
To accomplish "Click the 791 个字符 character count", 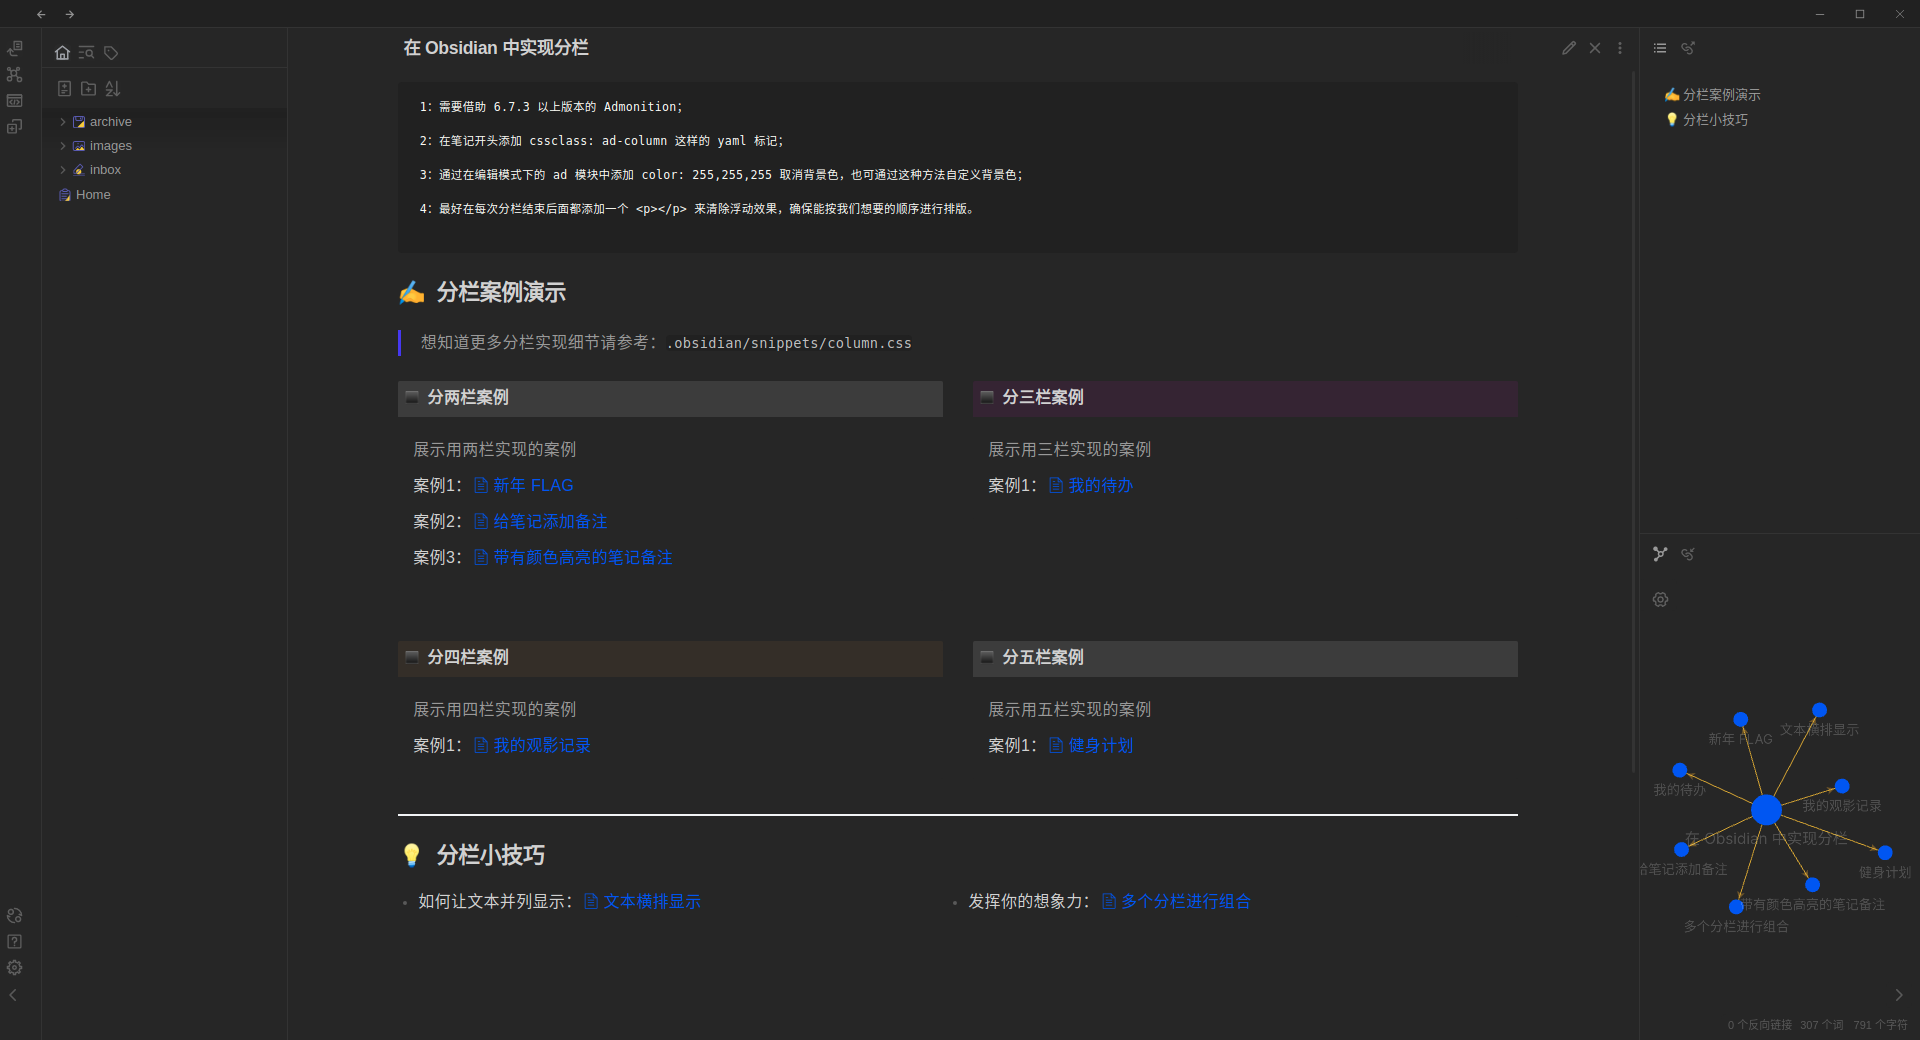I will pos(1880,1025).
